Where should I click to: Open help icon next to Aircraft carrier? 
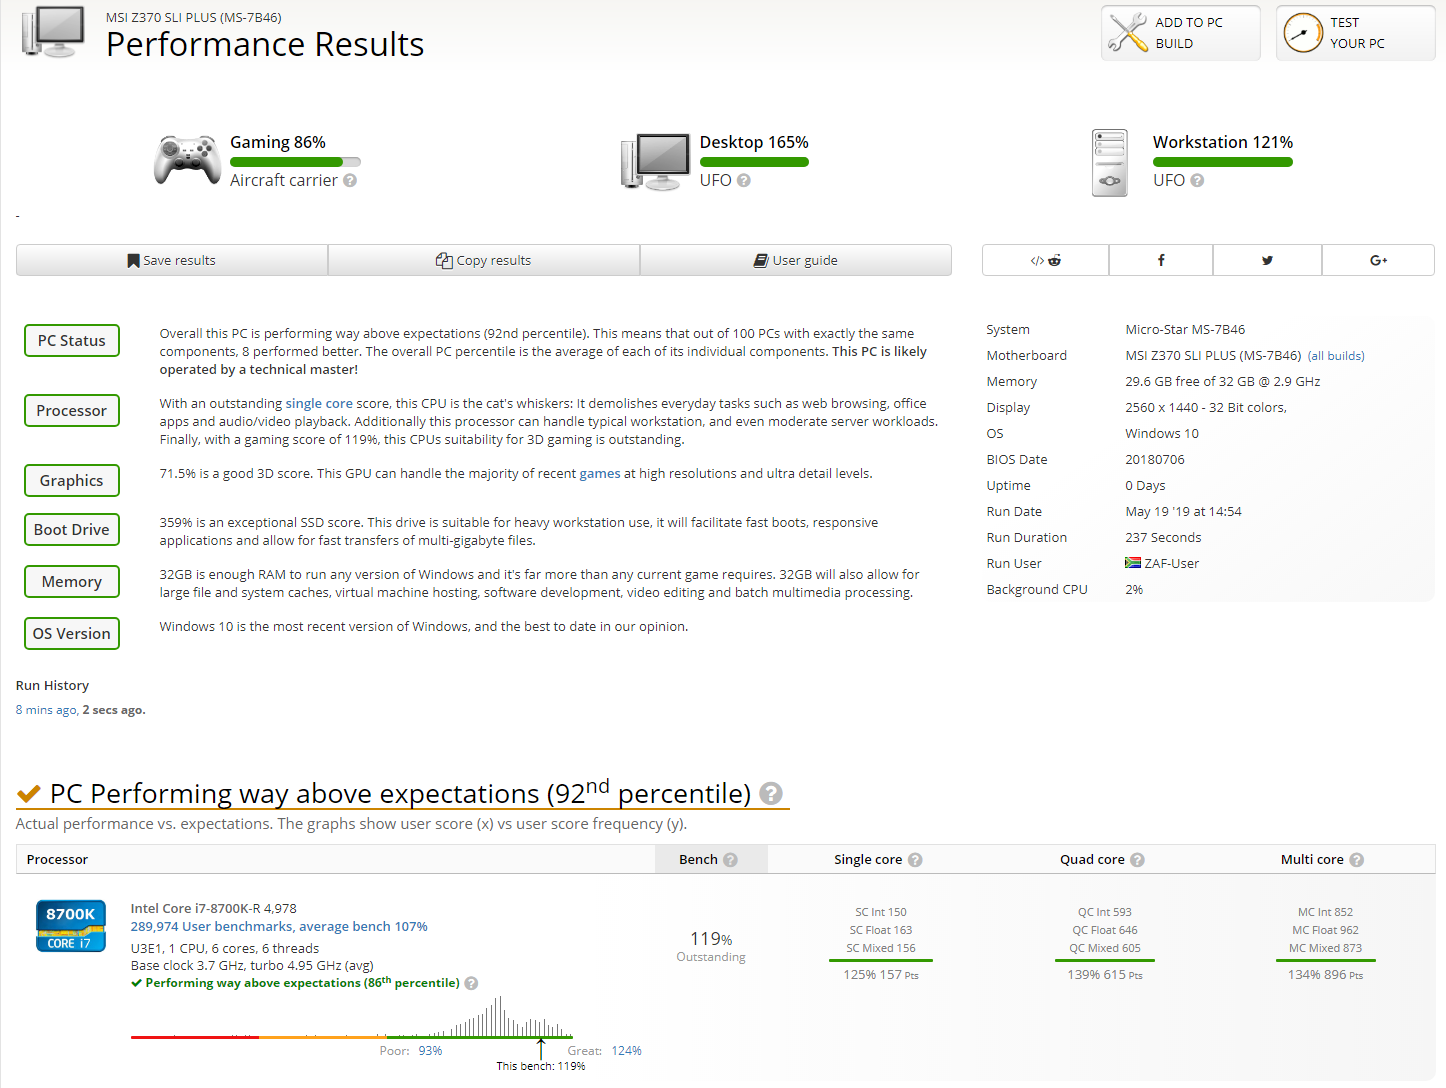350,181
